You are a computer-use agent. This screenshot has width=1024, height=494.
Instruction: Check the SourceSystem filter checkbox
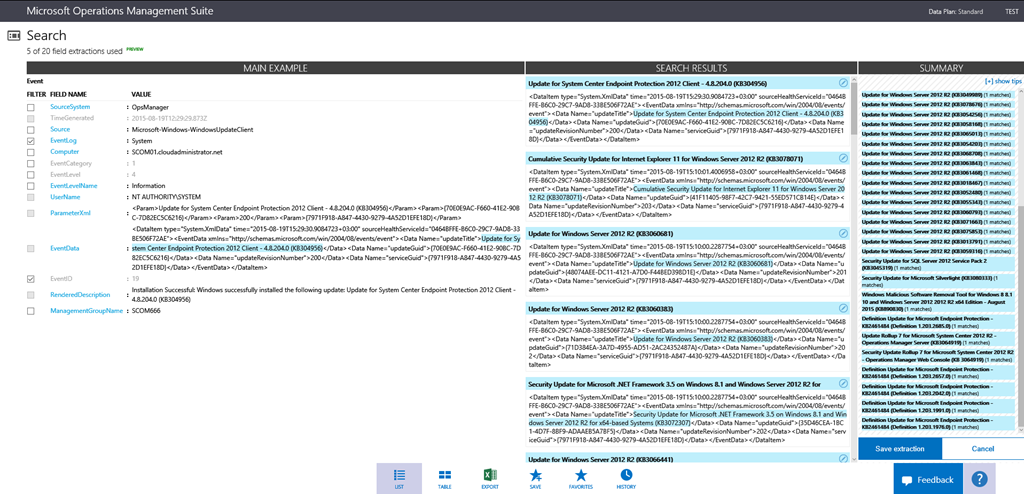31,106
